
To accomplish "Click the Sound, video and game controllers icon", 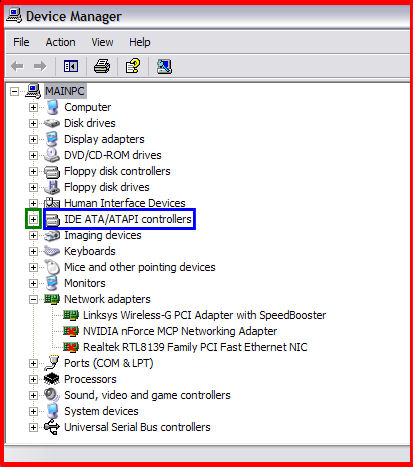I will coord(52,395).
